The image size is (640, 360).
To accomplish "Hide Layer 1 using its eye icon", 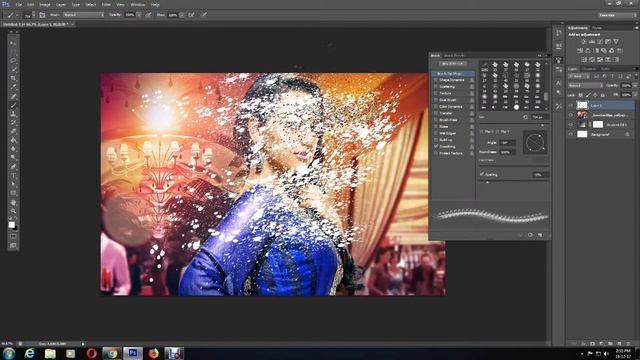I will [571, 105].
